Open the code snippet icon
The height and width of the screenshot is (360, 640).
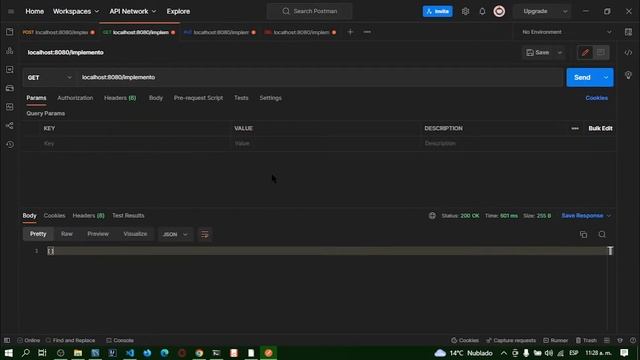click(x=628, y=53)
